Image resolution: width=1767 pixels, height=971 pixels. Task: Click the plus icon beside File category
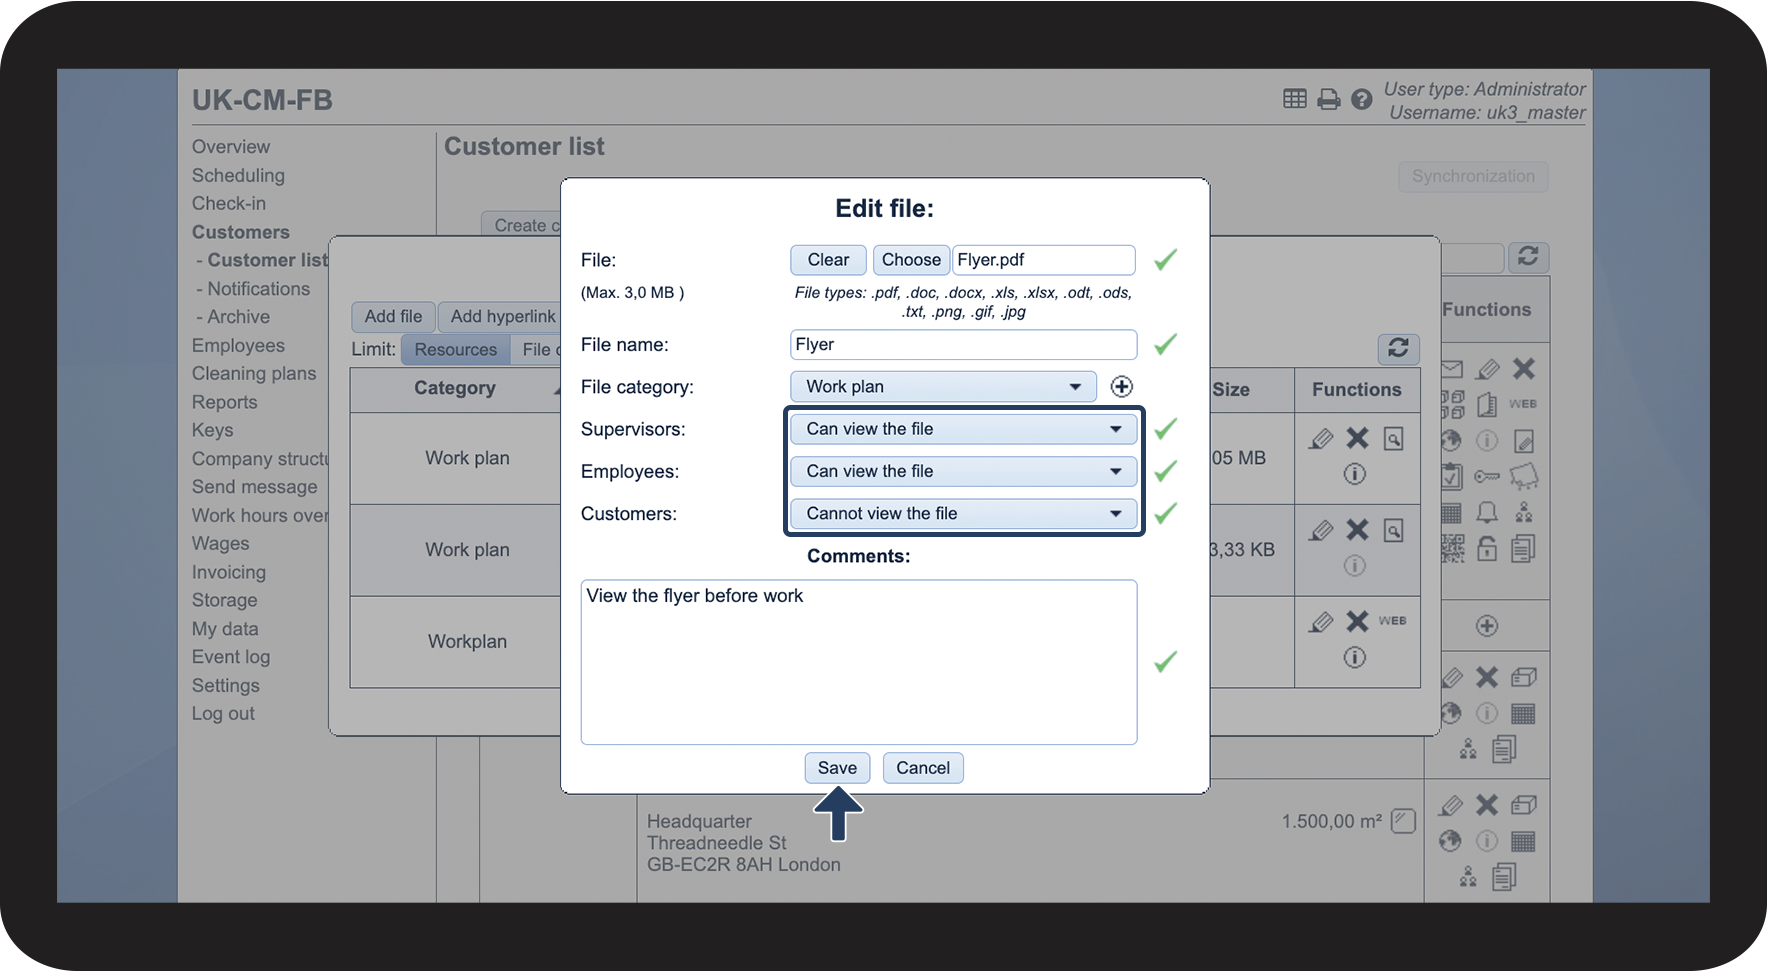(x=1122, y=387)
